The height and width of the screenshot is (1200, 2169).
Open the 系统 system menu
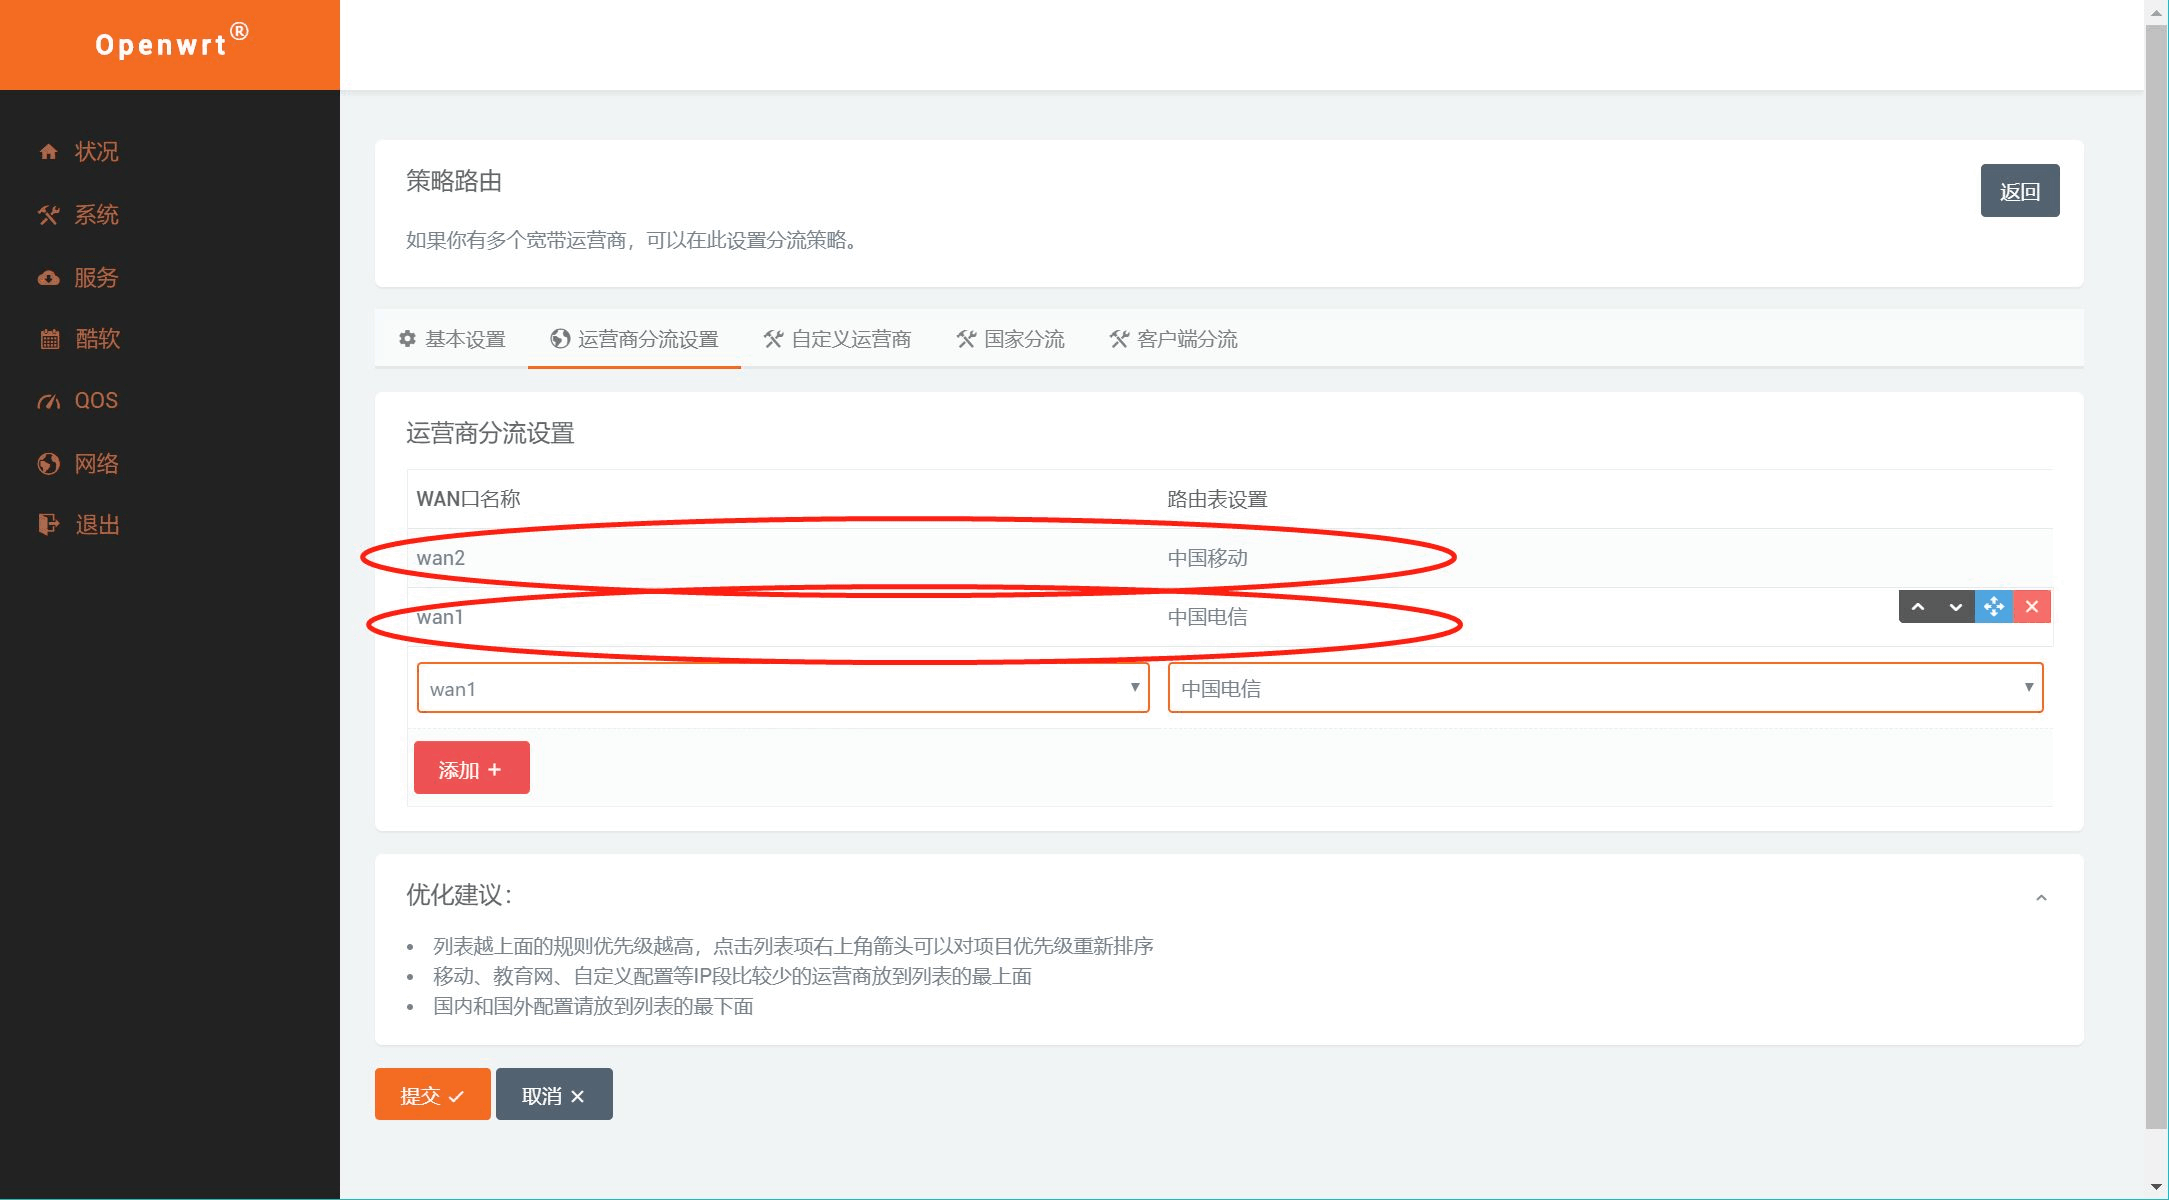[96, 215]
